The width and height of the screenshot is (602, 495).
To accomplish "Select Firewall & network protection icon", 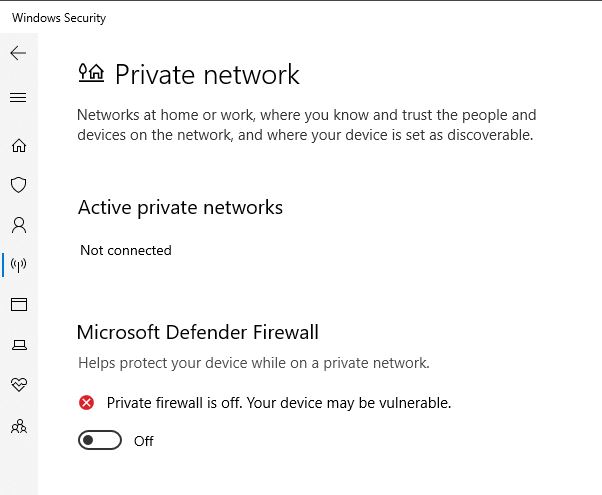I will click(x=18, y=265).
